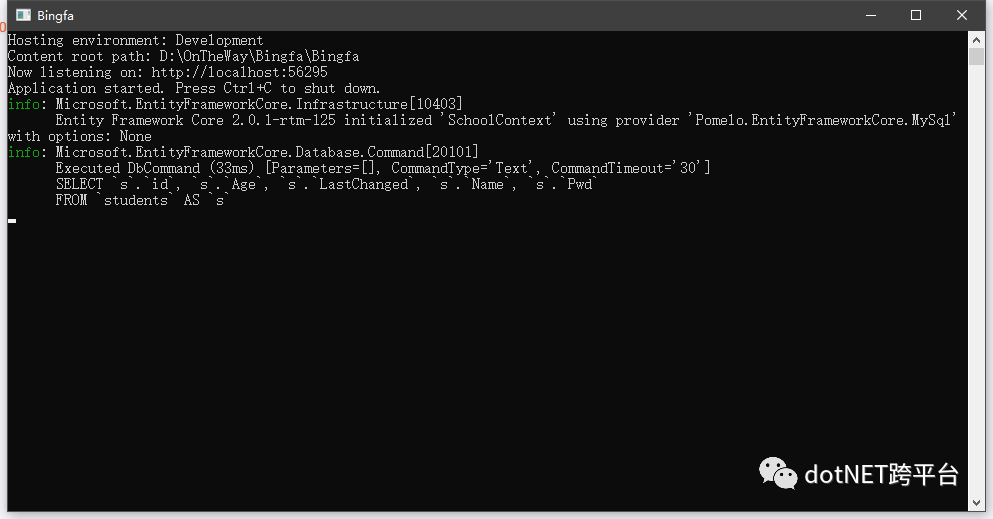Click the FROM `students` AS line
The width and height of the screenshot is (993, 519).
(141, 200)
